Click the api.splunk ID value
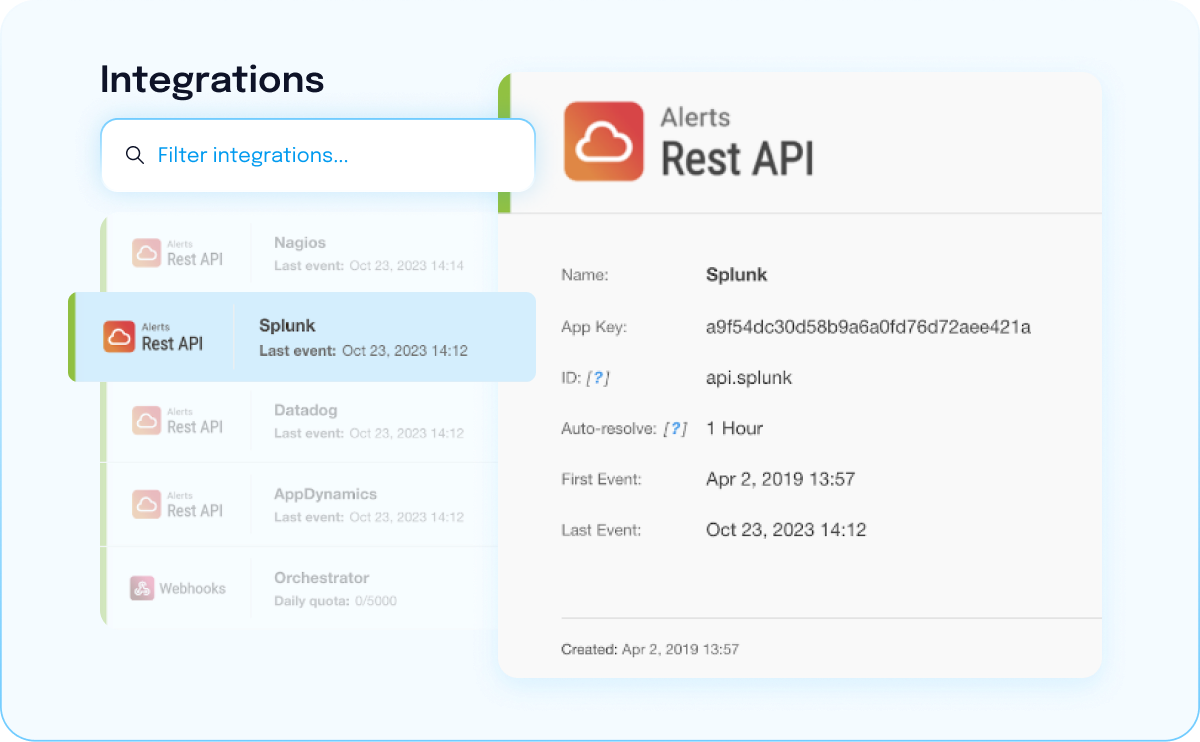Image resolution: width=1200 pixels, height=742 pixels. coord(748,378)
